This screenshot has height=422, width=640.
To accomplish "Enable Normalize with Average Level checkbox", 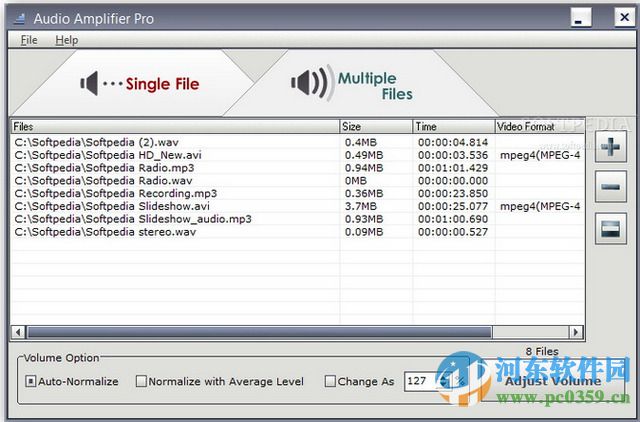I will pos(141,381).
